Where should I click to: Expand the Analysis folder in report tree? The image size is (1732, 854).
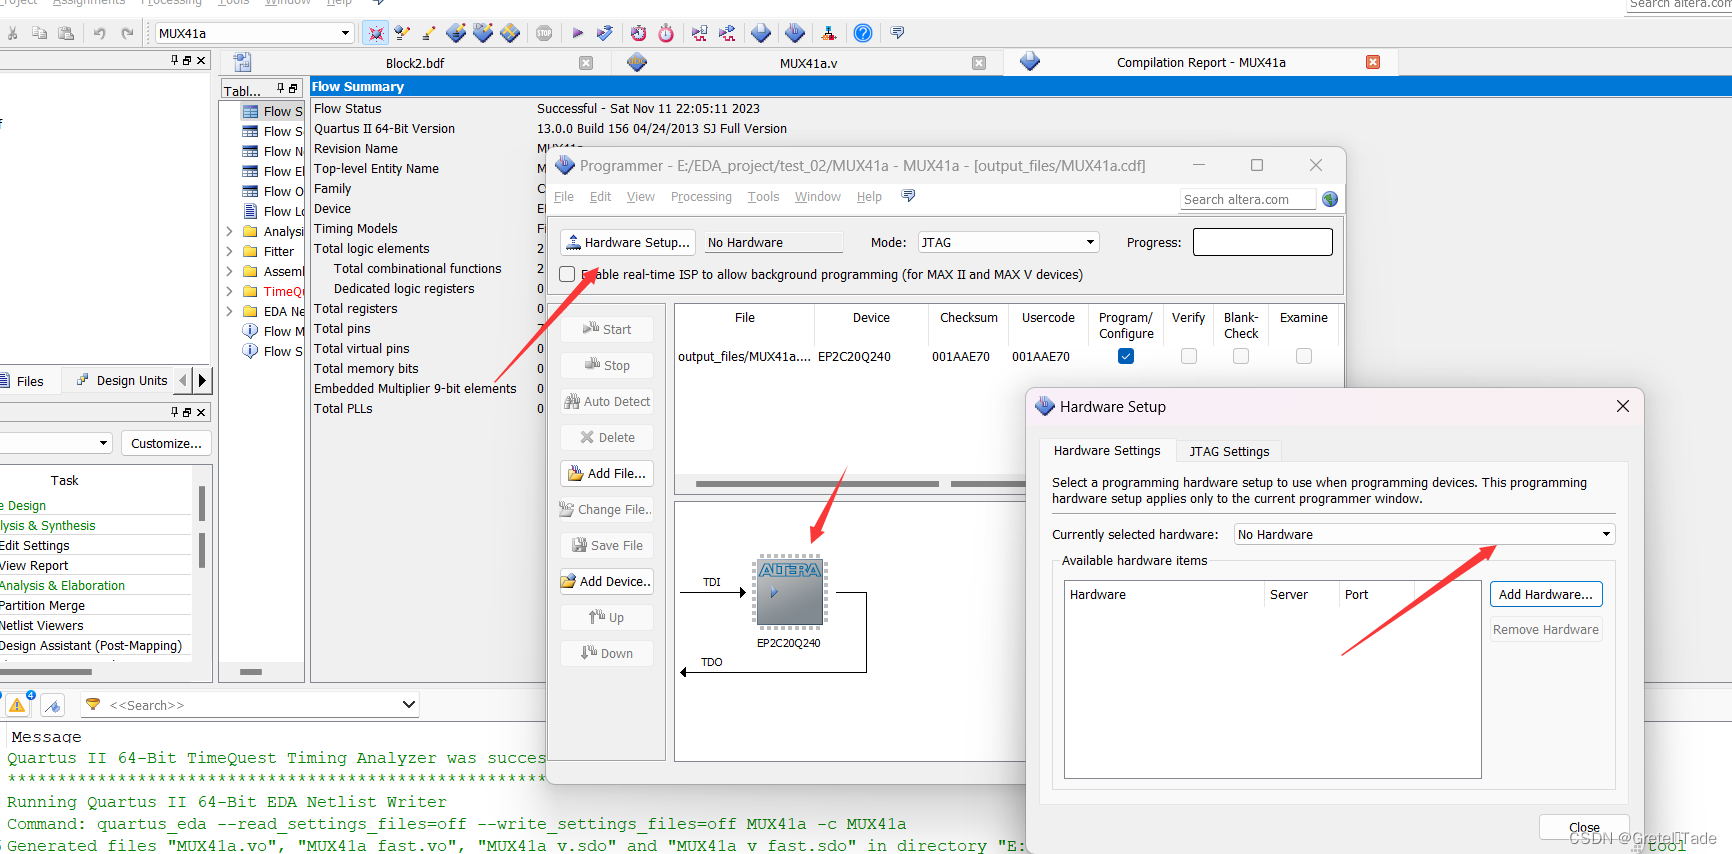tap(229, 231)
